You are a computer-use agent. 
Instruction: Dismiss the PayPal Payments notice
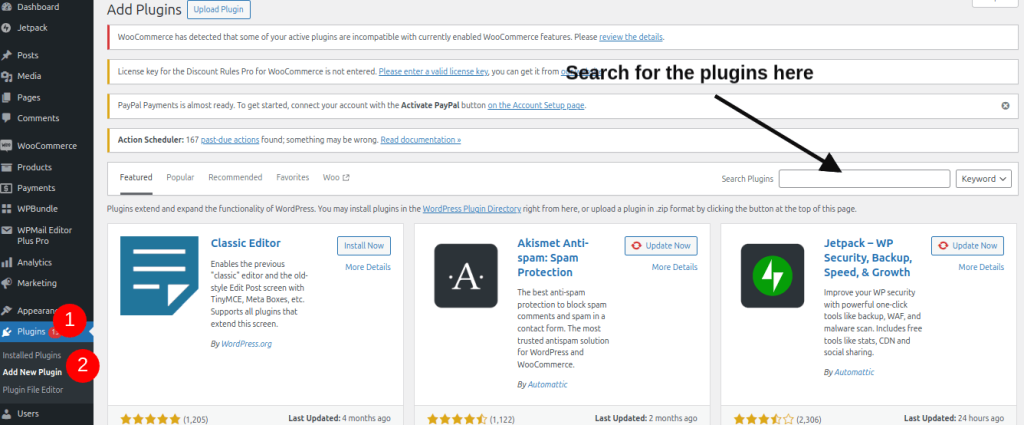pos(1005,105)
